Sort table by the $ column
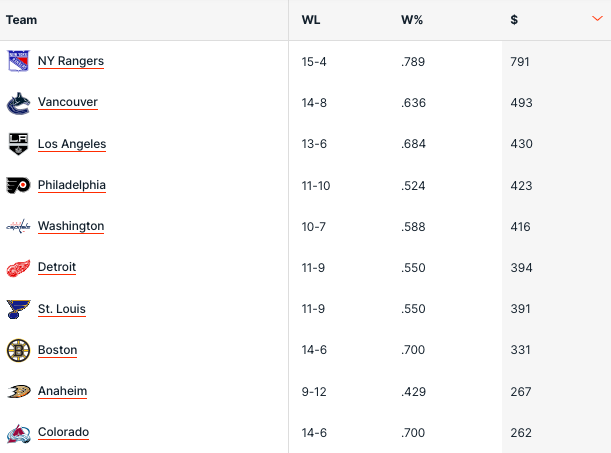Image resolution: width=611 pixels, height=453 pixels. 514,20
